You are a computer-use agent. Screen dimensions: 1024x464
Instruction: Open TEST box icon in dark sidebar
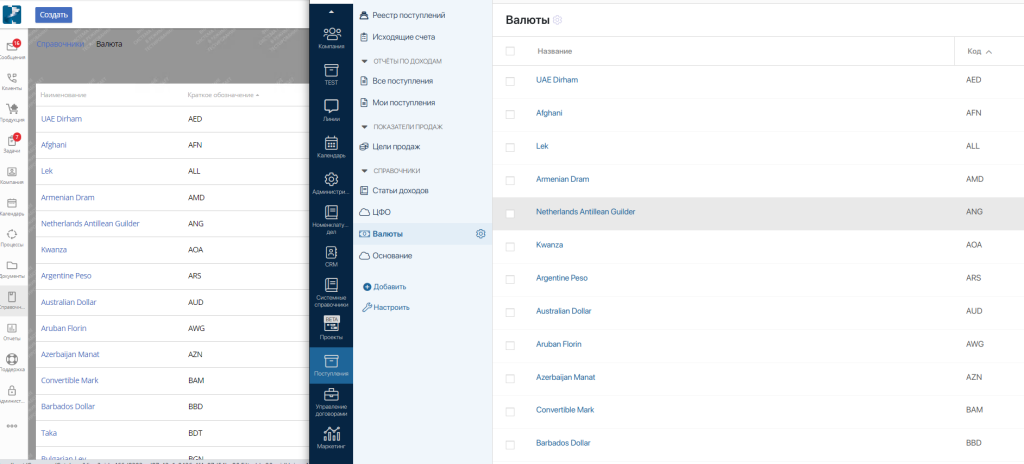pos(332,70)
